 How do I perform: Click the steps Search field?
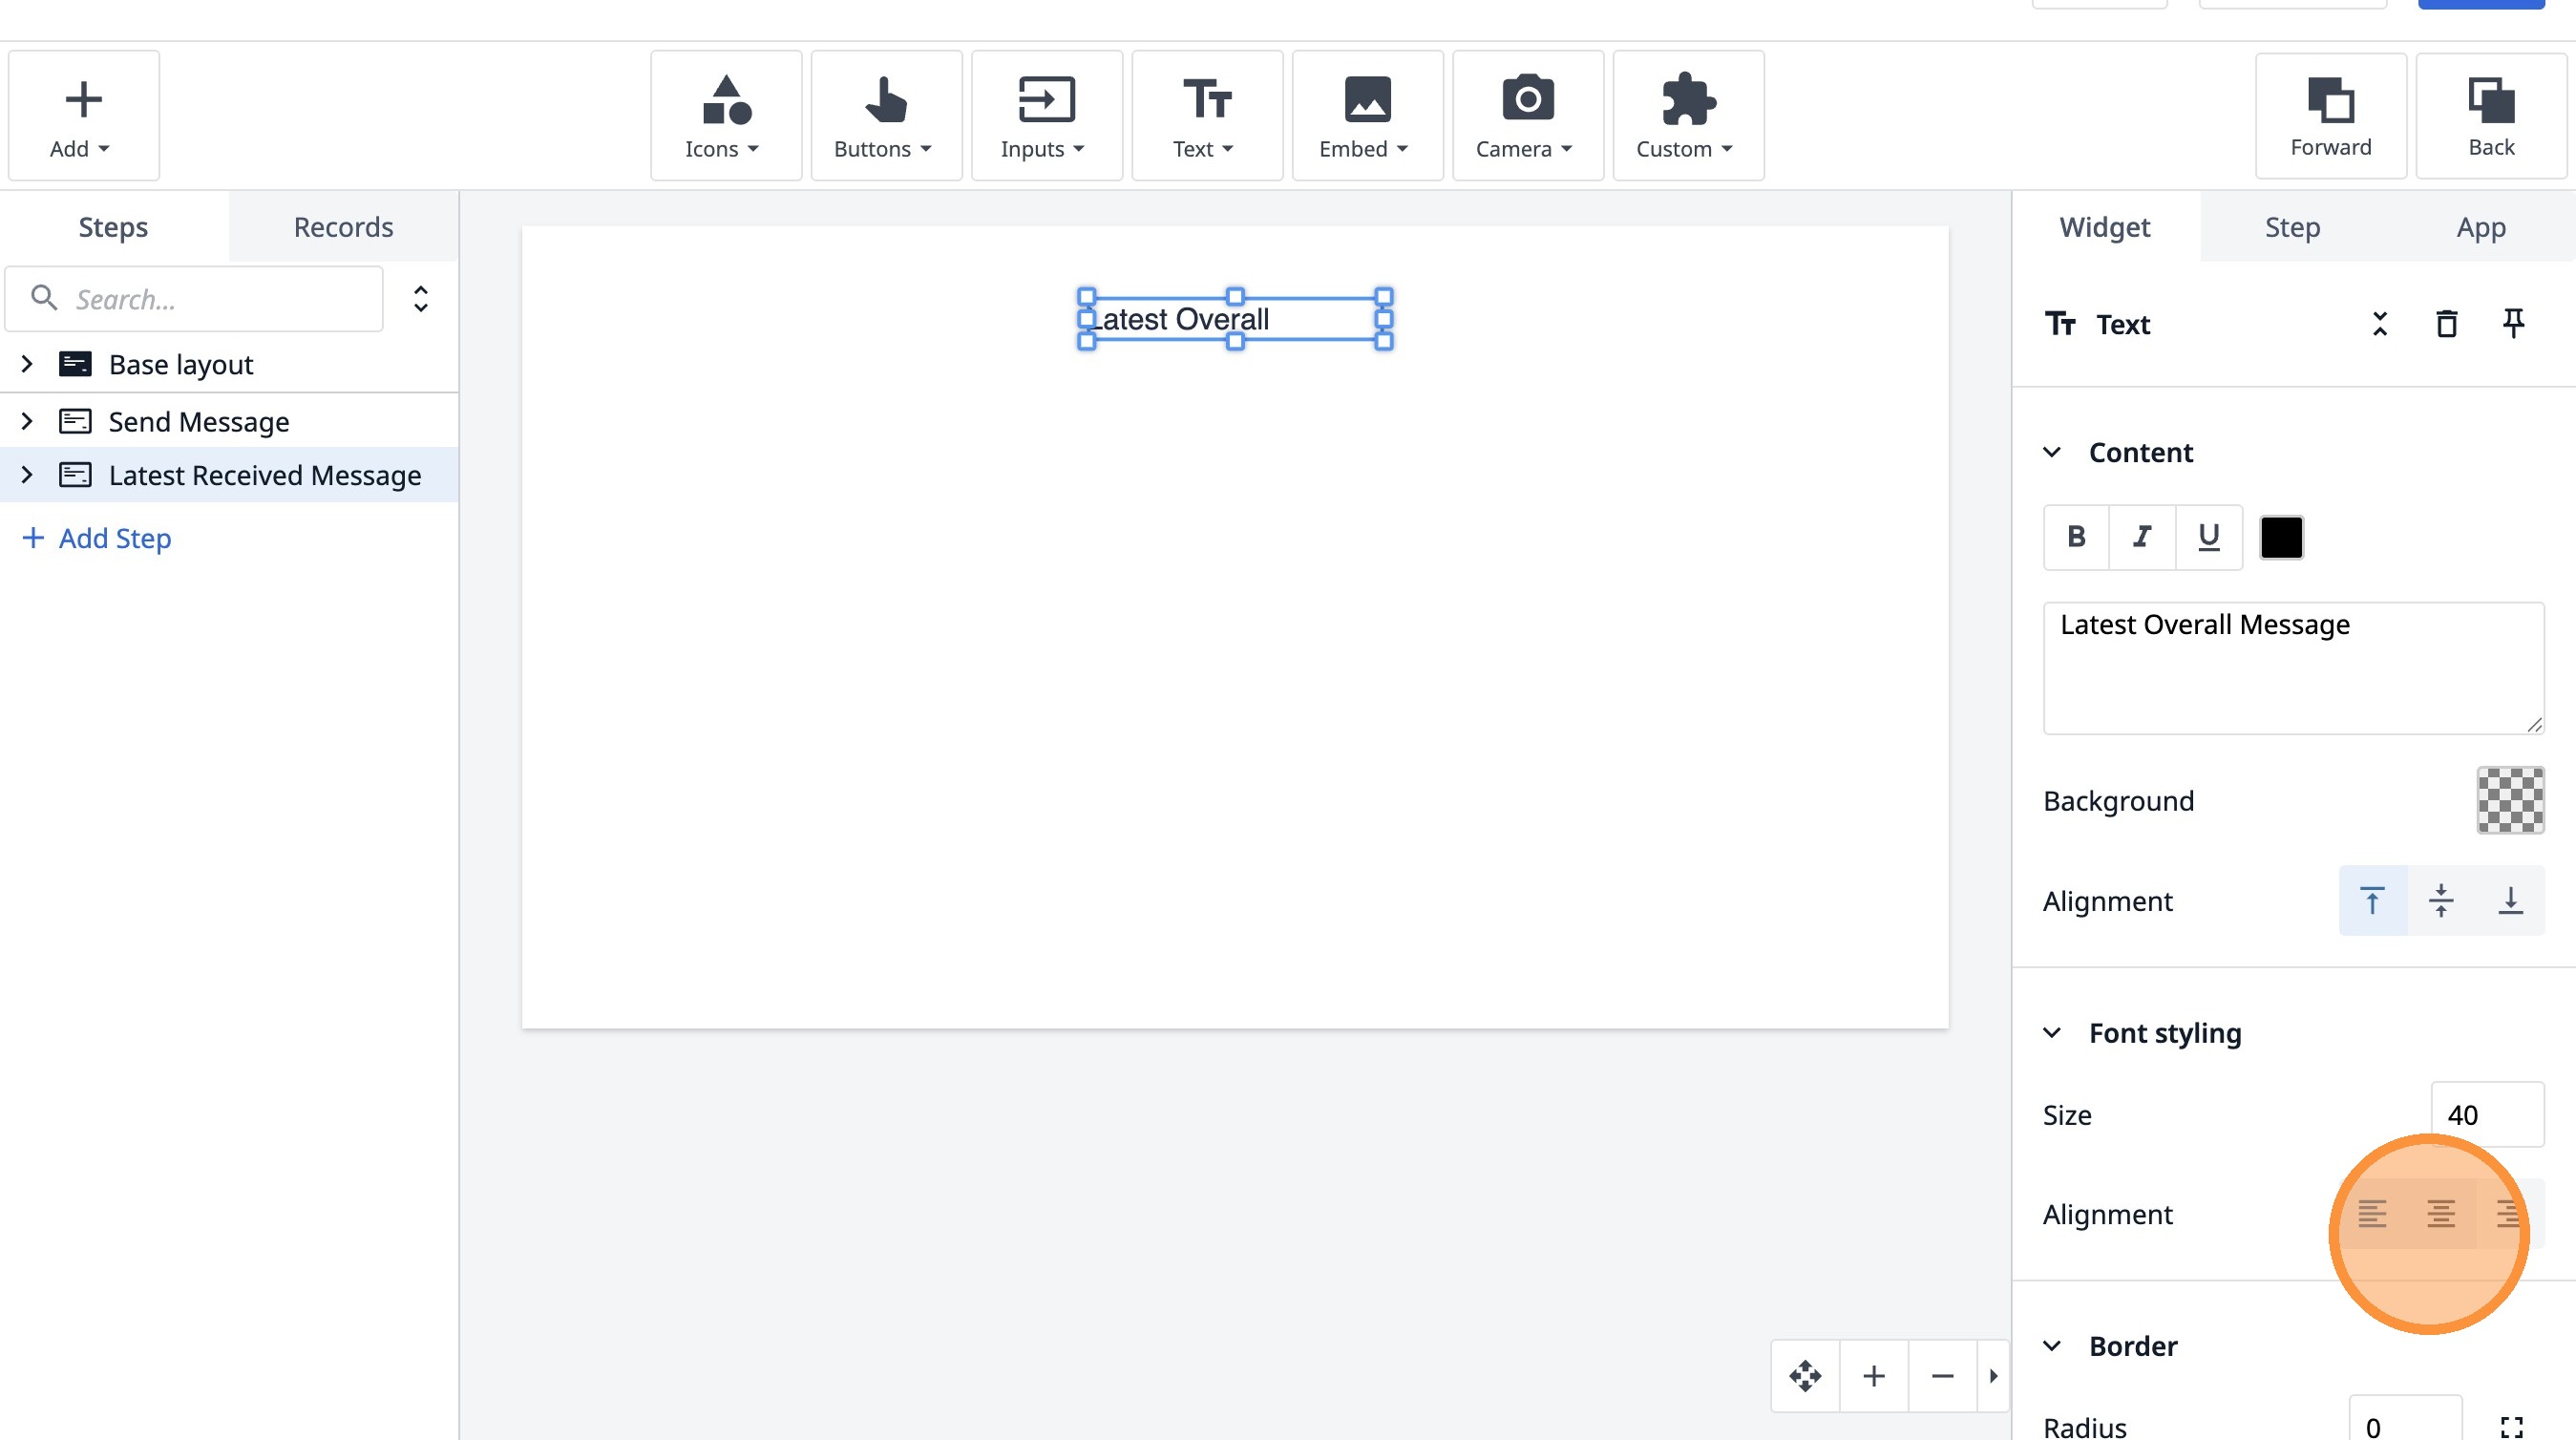pos(210,299)
